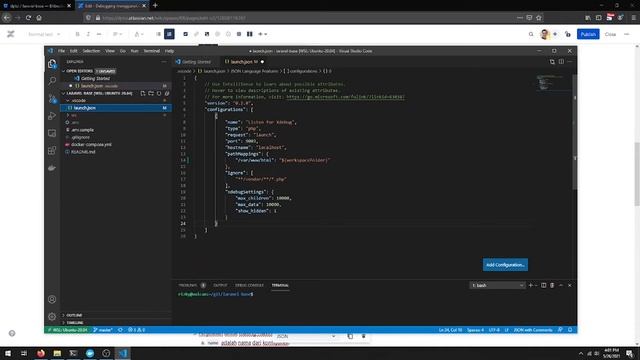
Task: Open the Terminal menu in VS Code
Action: coord(151,51)
